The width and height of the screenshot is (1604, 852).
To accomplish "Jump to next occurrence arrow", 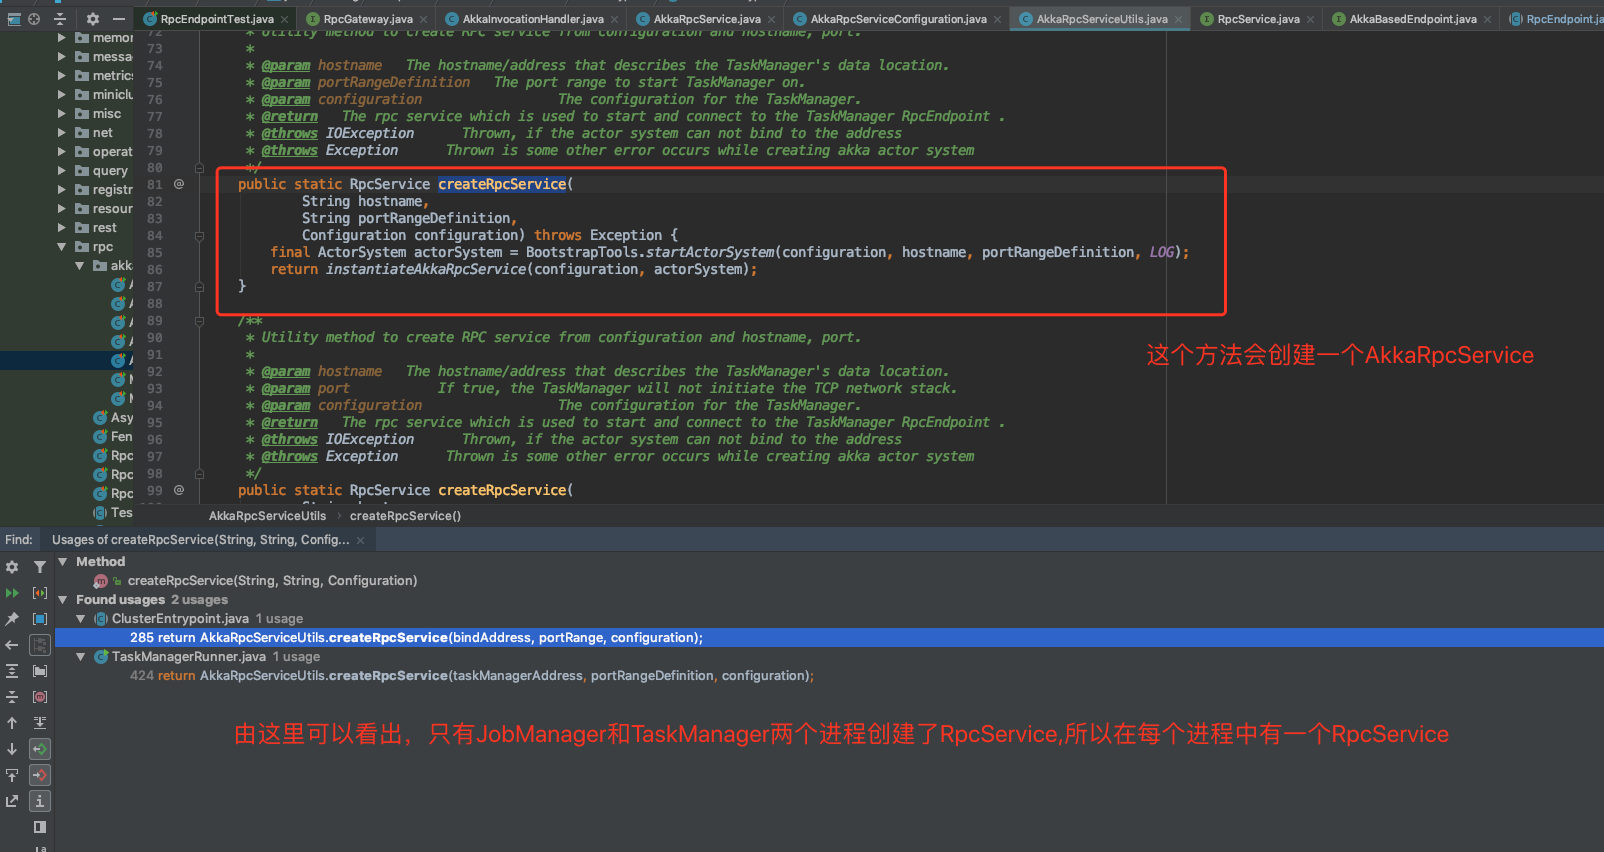I will (12, 749).
